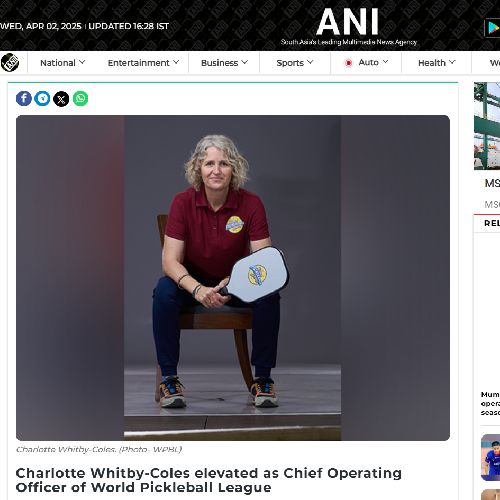Viewport: 500px width, 500px height.
Task: Expand the Business menu chevron
Action: pos(245,62)
